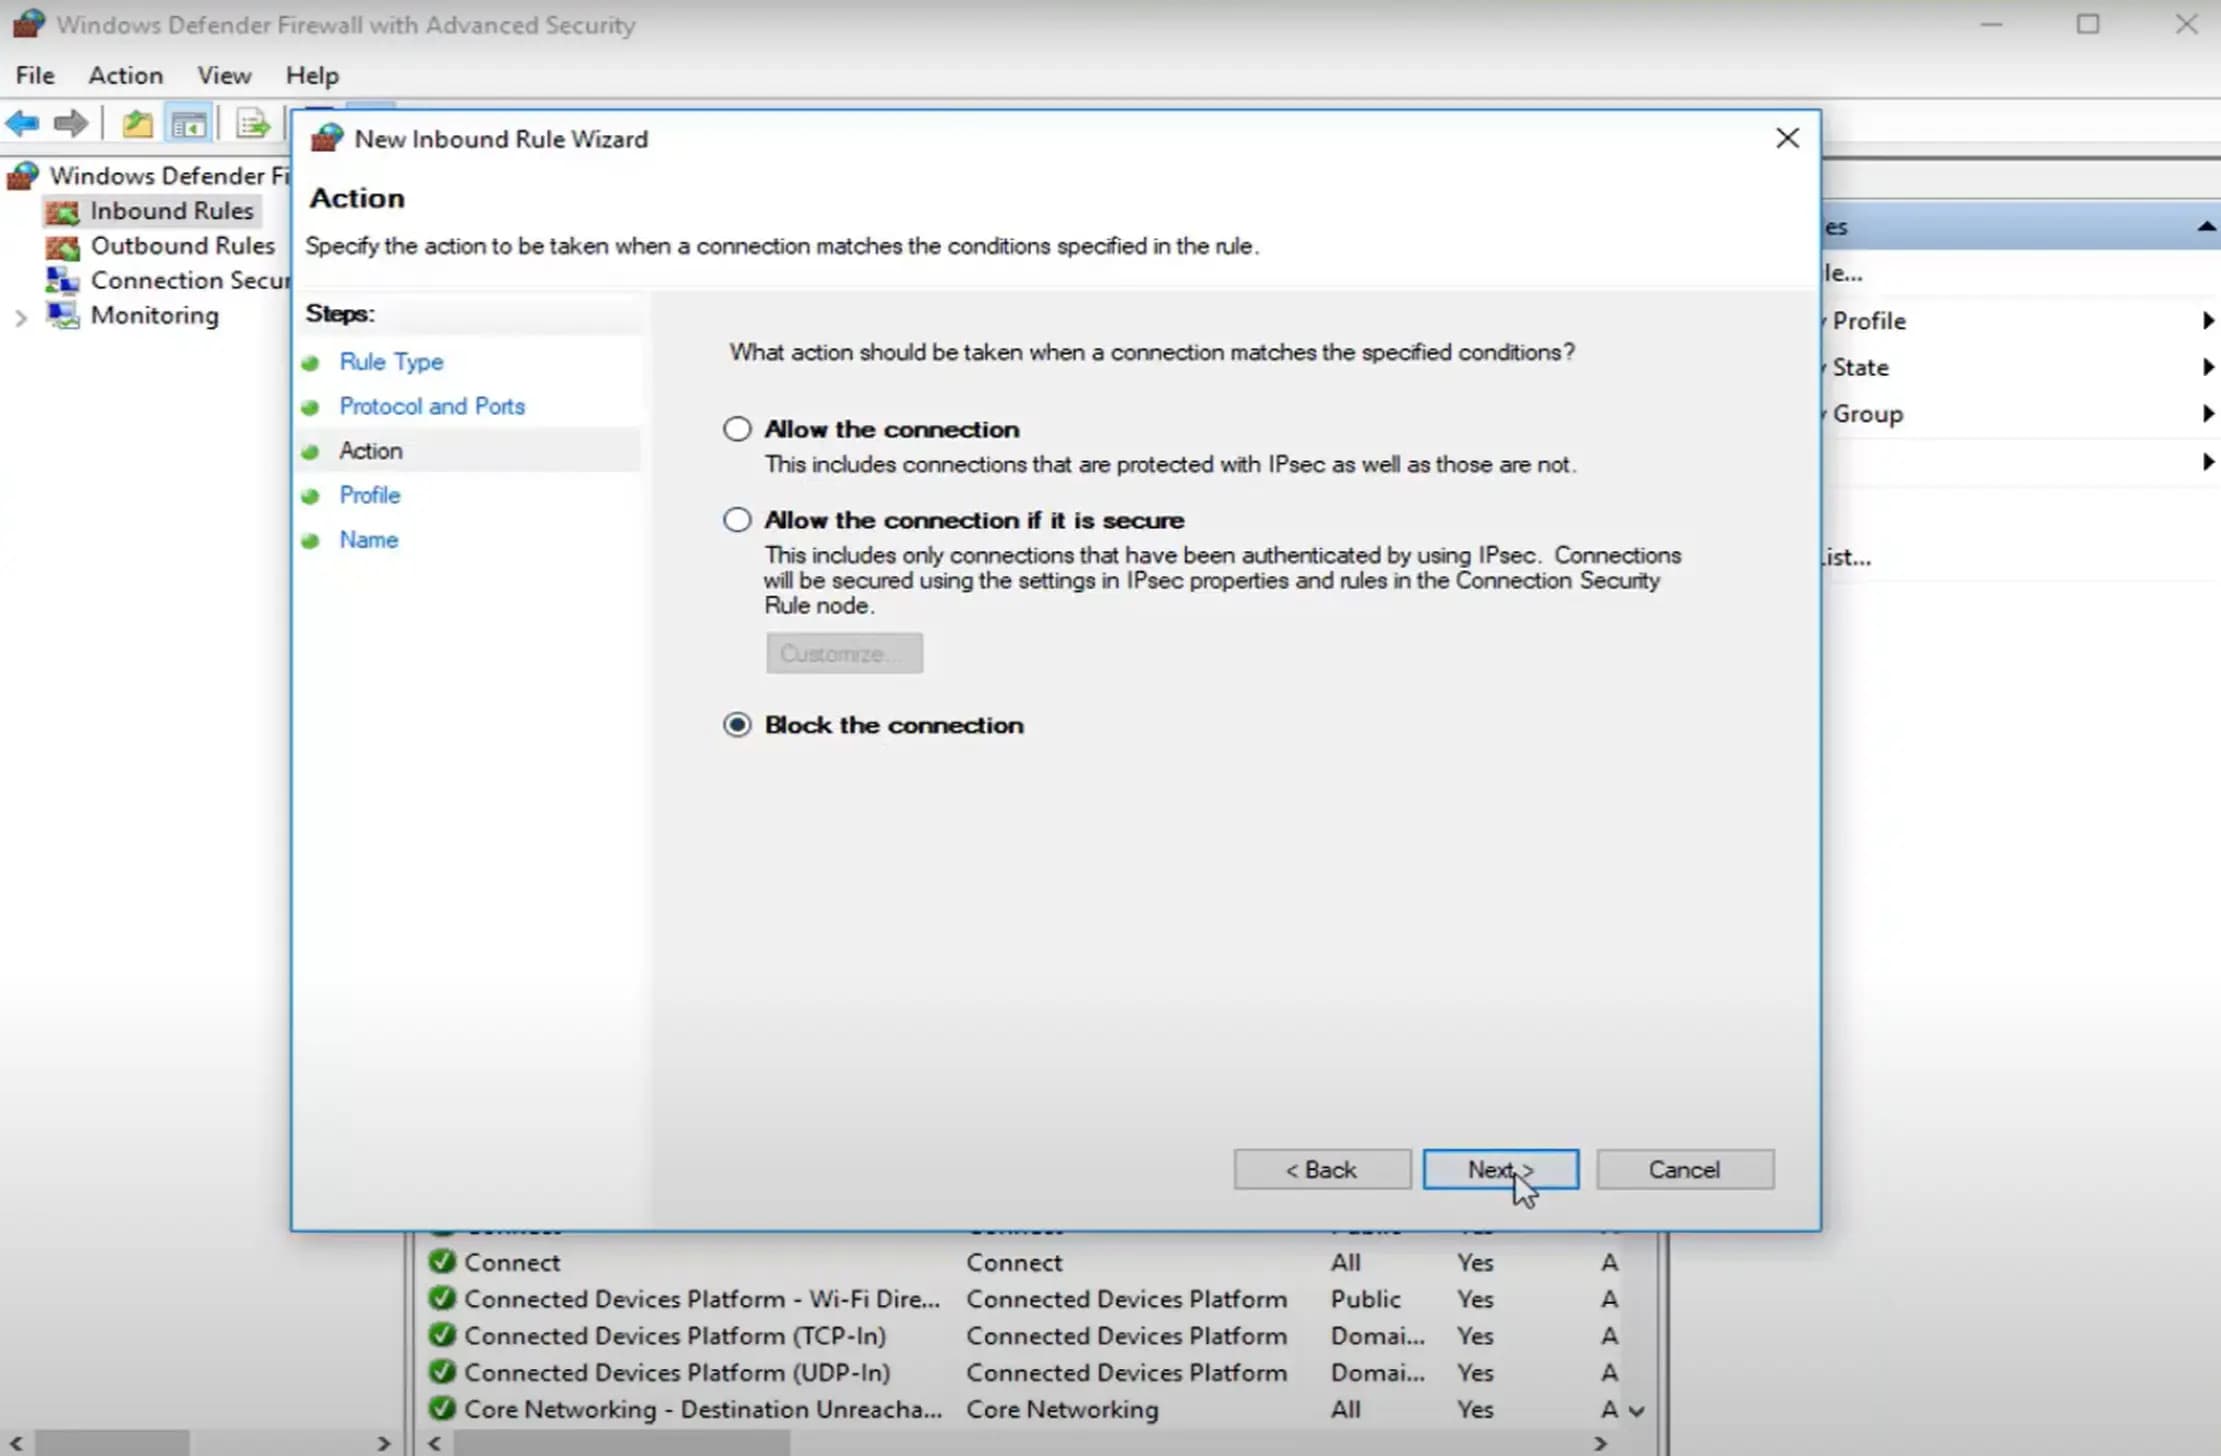
Task: Click the wizard title bar firewall icon
Action: 327,139
